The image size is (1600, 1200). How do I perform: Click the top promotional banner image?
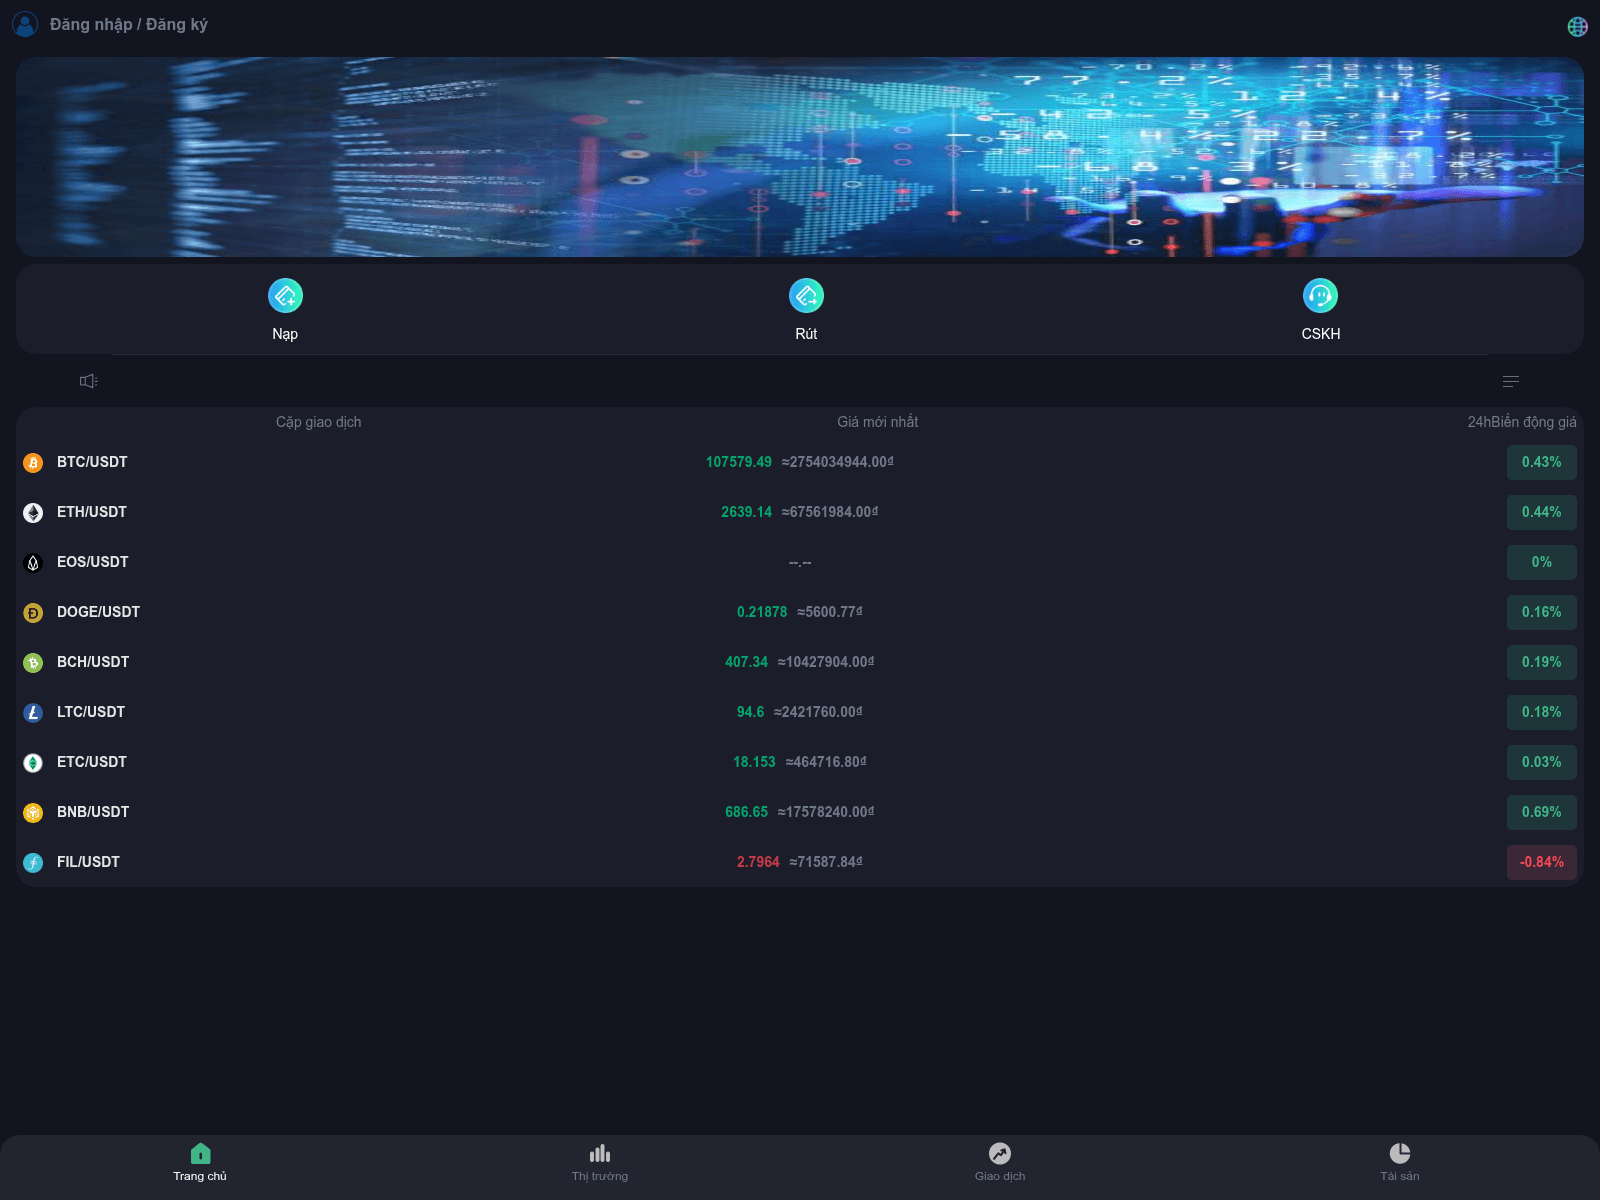tap(800, 157)
